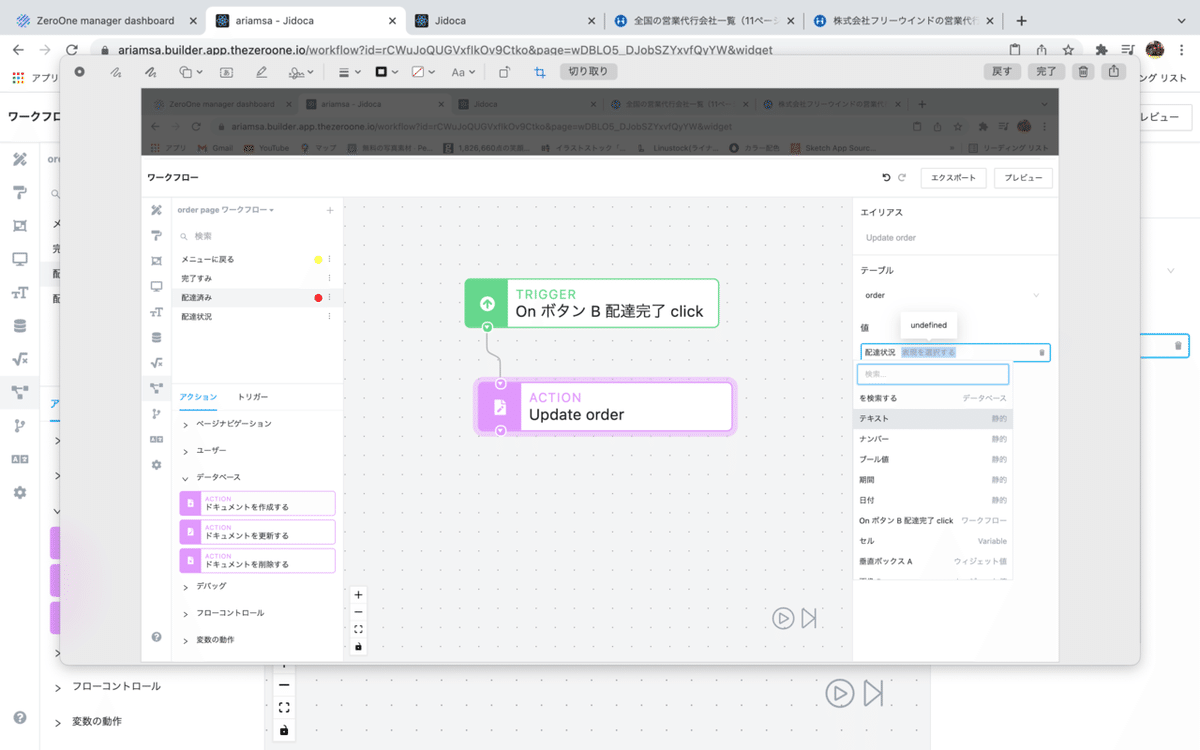Expand フローコントロール in the background window
The image size is (1200, 750).
(x=108, y=687)
